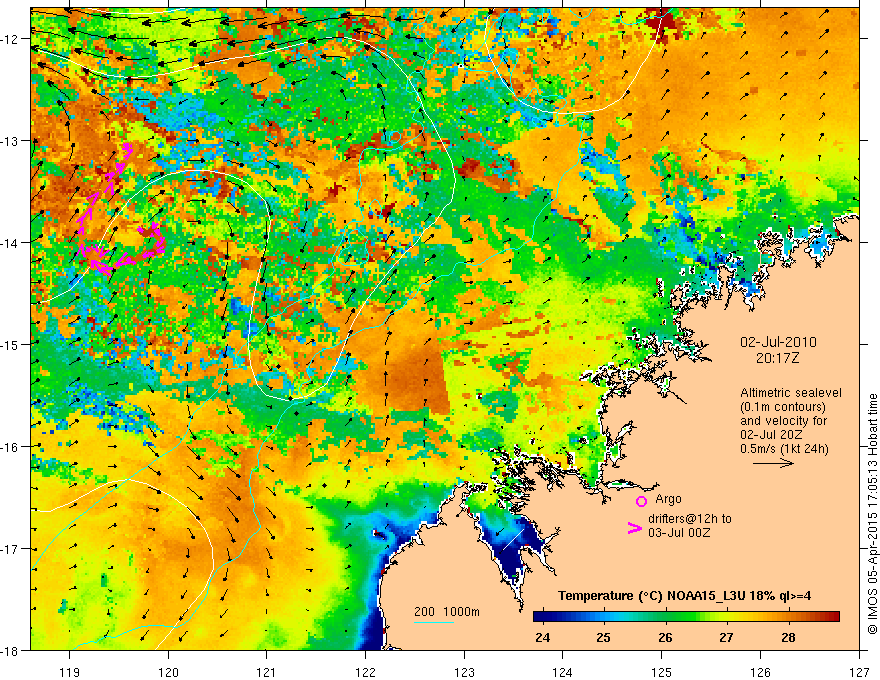The width and height of the screenshot is (880, 680).
Task: Click the longitude axis label 119
Action: (70, 672)
